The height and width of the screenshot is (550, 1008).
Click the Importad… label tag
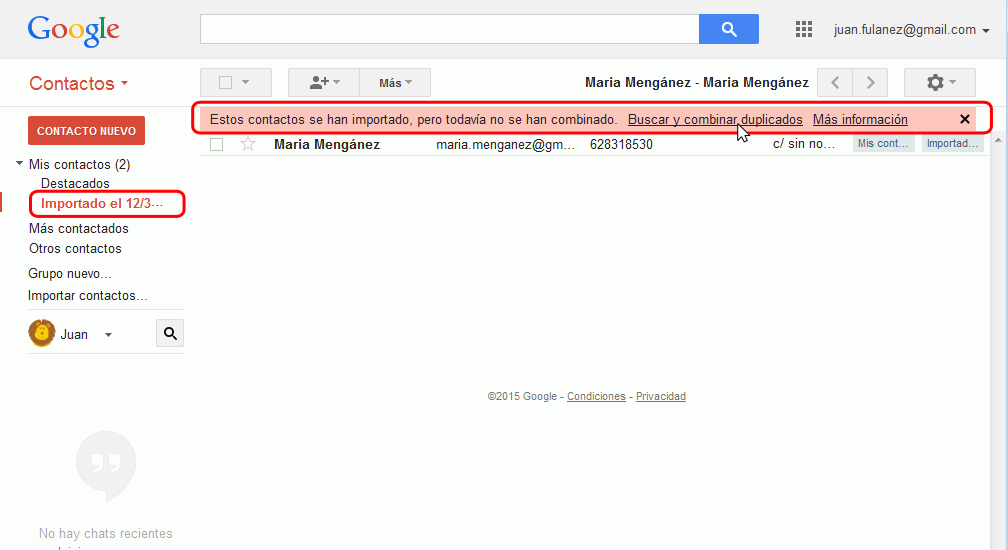click(x=952, y=143)
